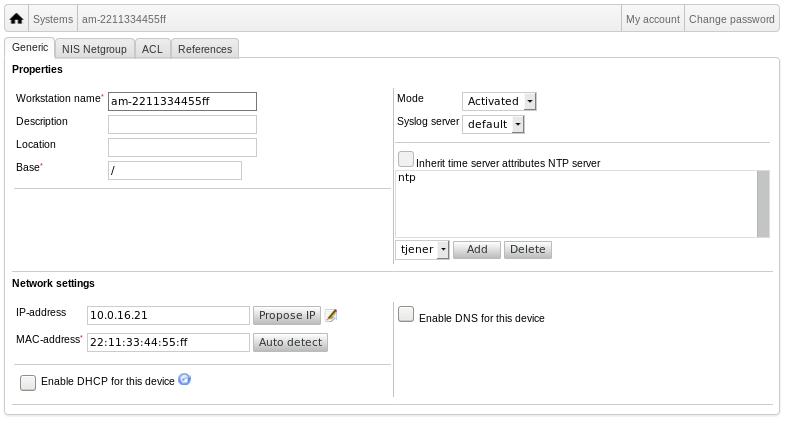Screen dimensions: 785x422
Task: Expand the Syslog server dropdown
Action: 494,124
